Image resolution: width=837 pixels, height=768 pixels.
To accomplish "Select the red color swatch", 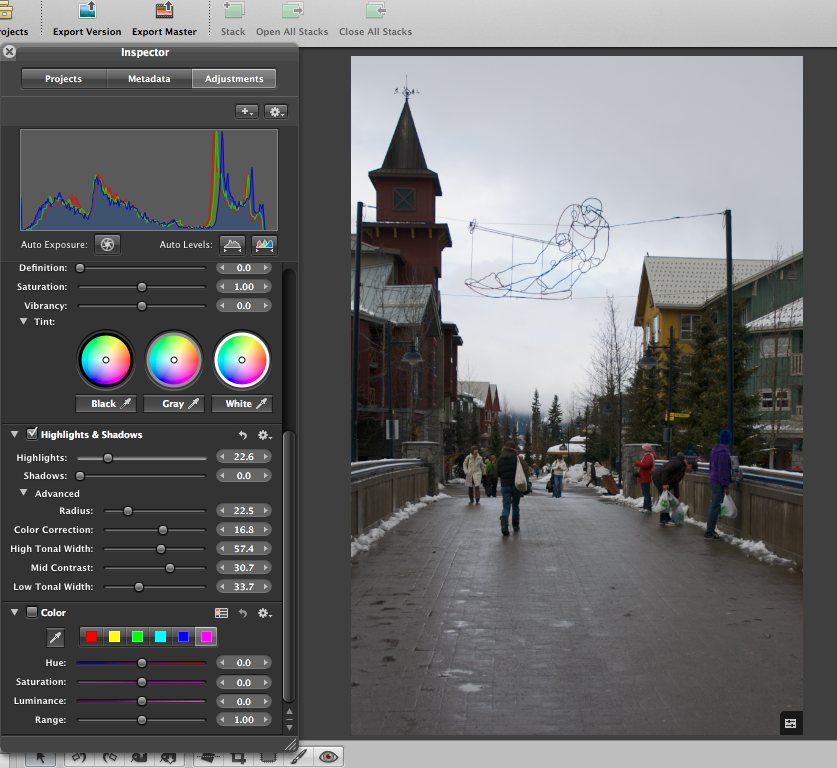I will [92, 637].
